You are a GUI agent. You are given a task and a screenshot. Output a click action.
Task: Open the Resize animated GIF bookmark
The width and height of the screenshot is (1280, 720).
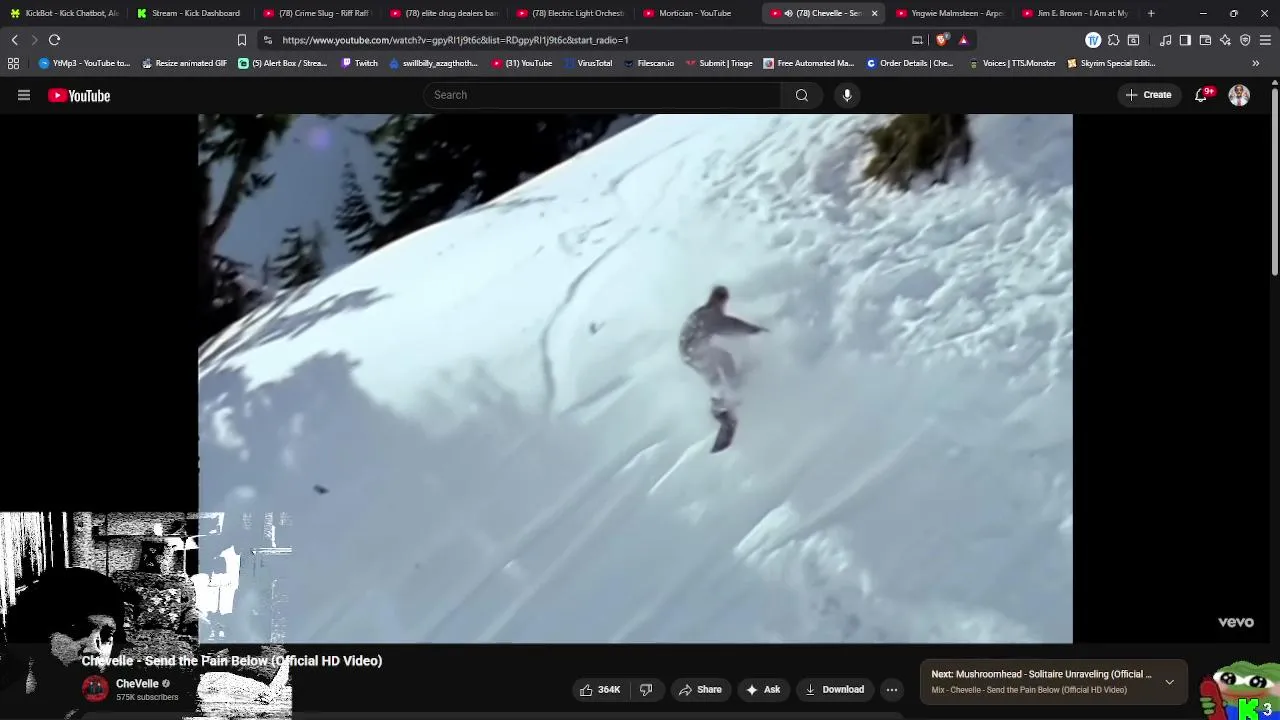[x=184, y=63]
